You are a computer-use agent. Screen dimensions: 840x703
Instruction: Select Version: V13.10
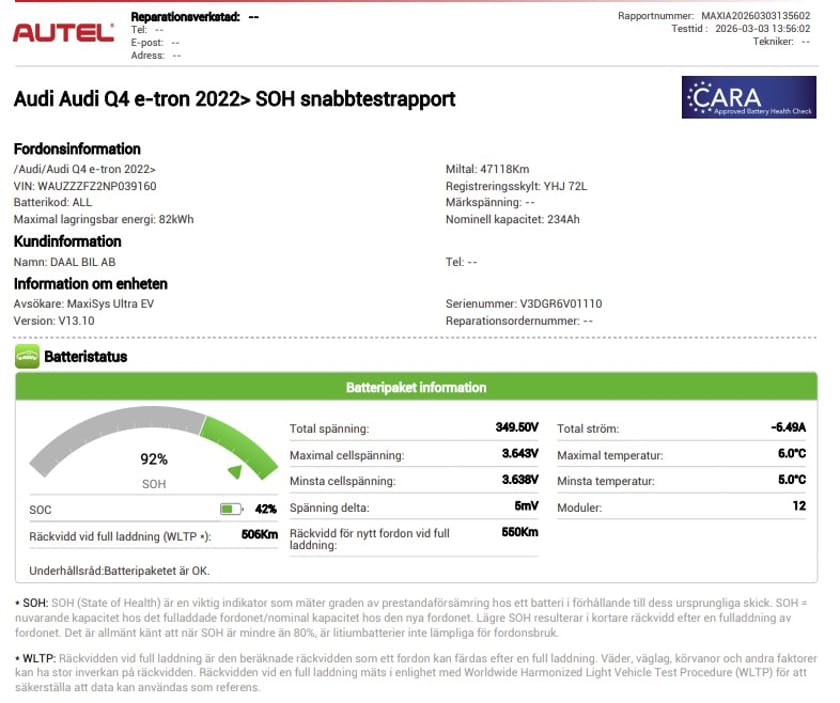click(54, 320)
